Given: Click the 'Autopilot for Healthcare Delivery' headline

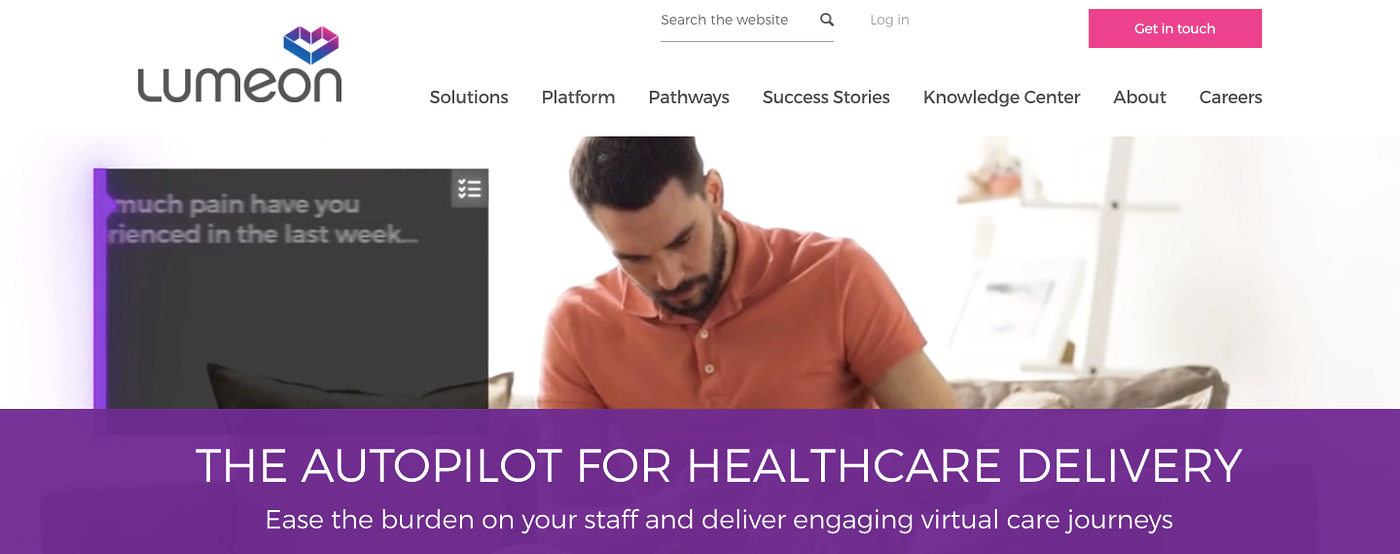Looking at the screenshot, I should click(x=718, y=466).
